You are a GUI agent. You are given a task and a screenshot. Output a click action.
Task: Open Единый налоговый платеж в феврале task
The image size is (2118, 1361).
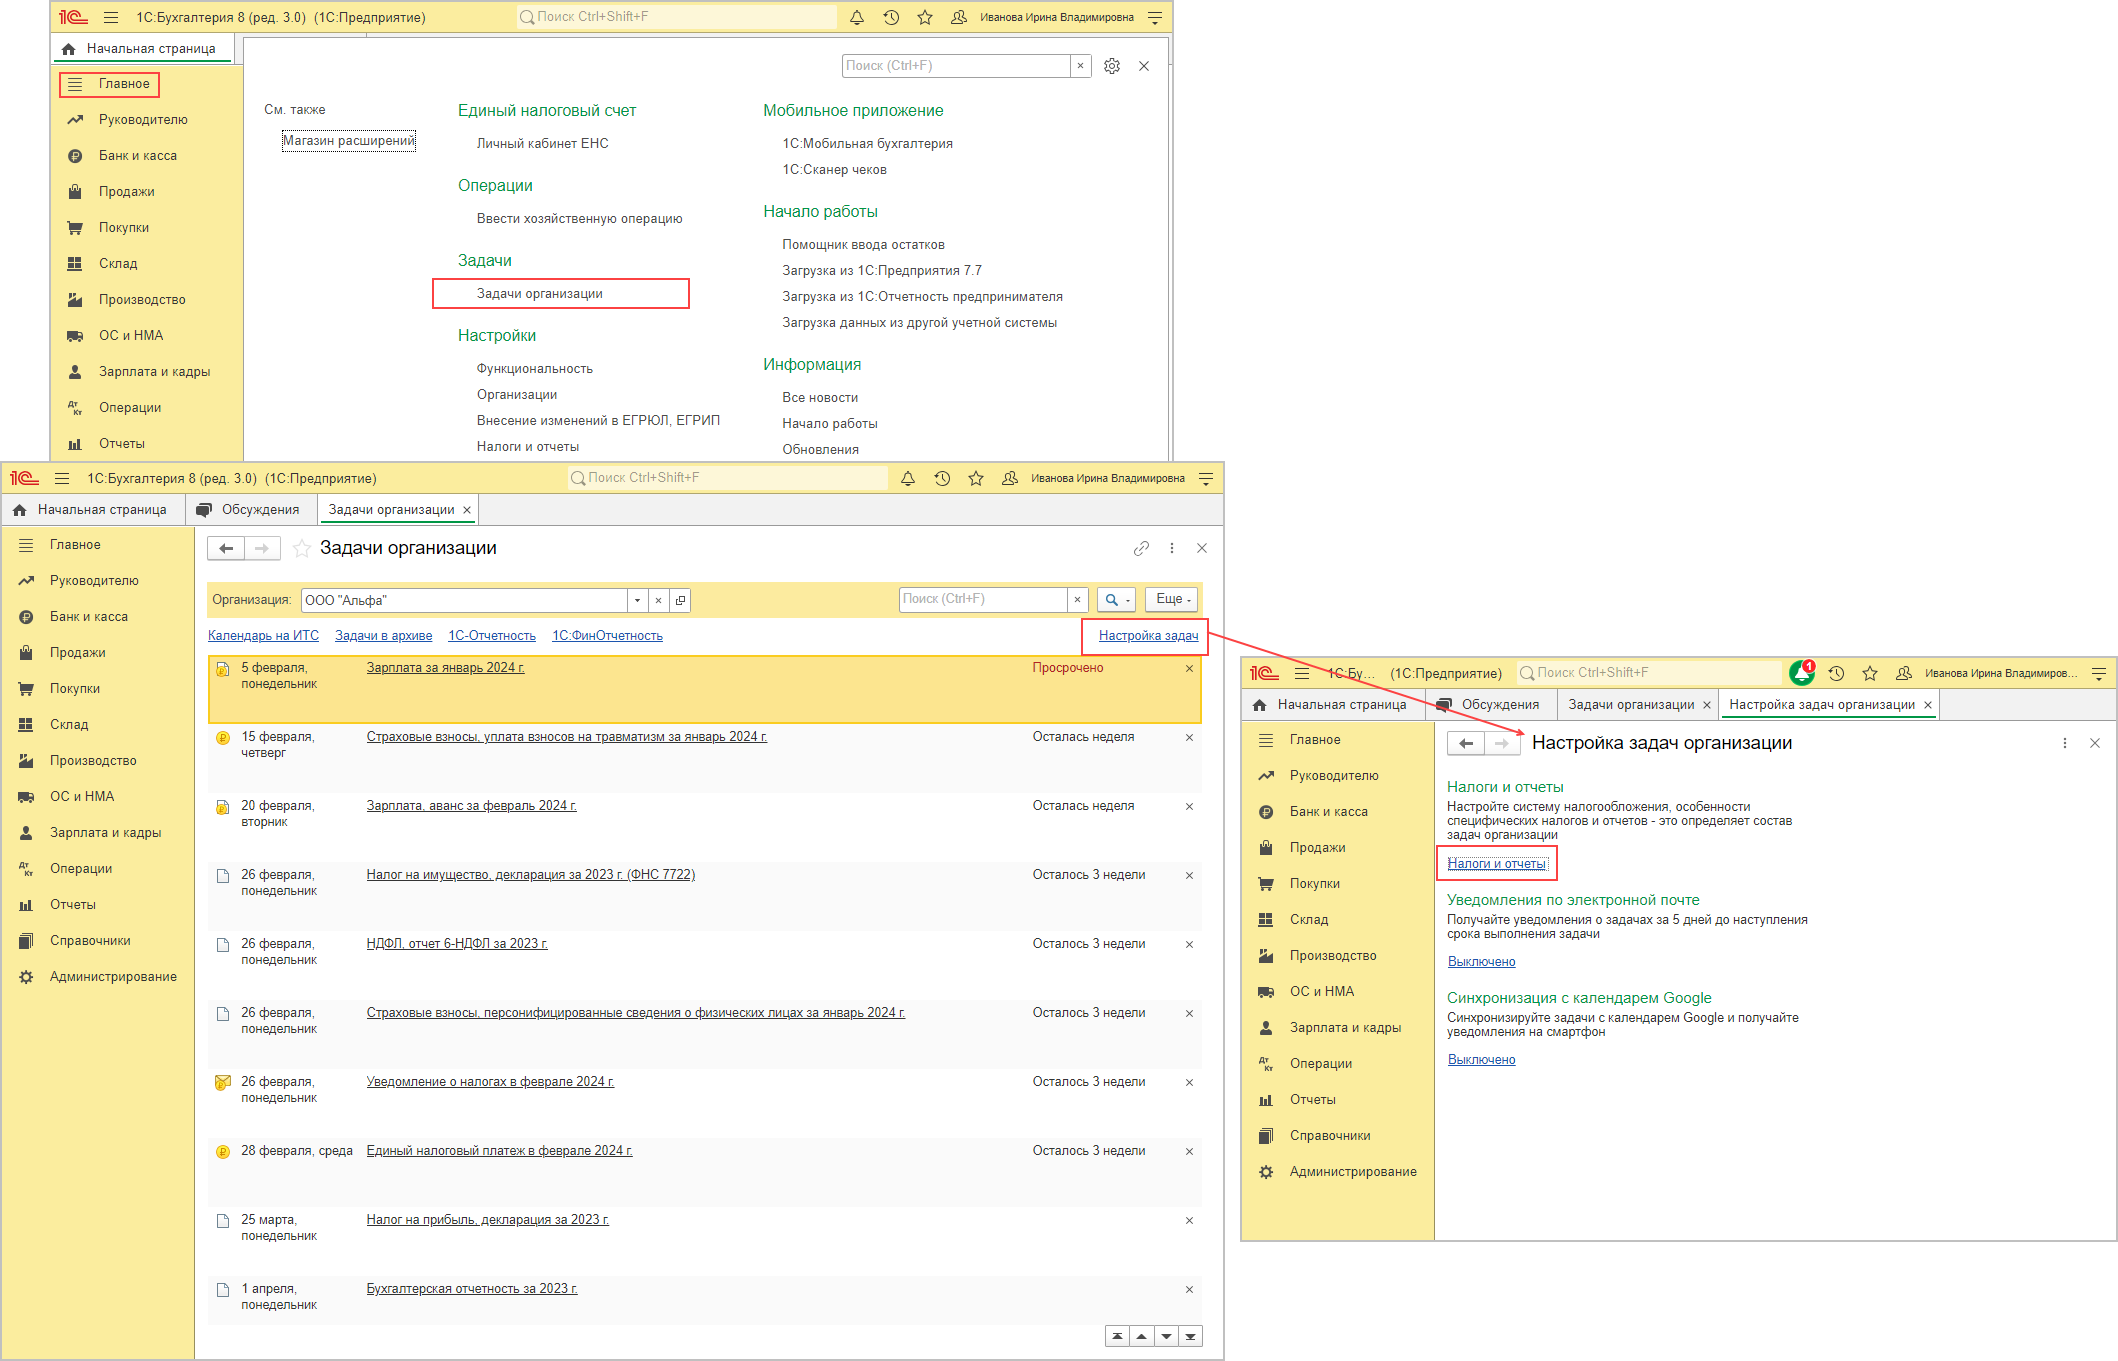tap(499, 1151)
